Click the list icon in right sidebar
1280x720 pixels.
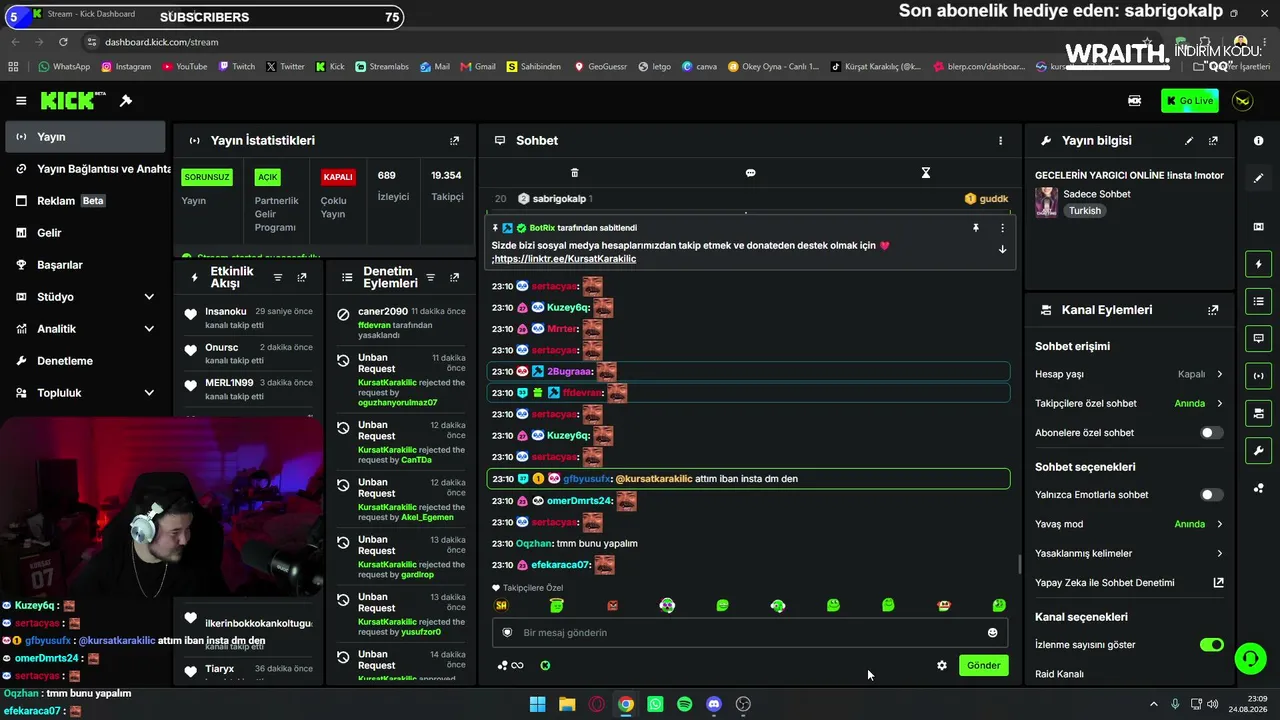[1258, 301]
